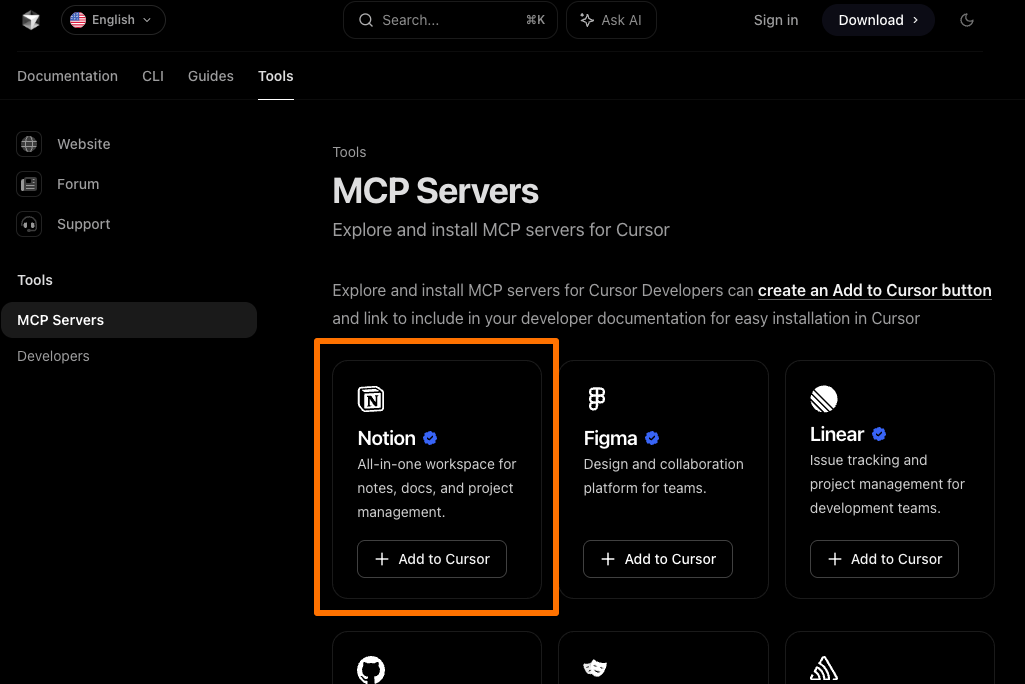Click the GitHub octocat icon
Screen dimensions: 1025x684
pyautogui.click(x=371, y=670)
